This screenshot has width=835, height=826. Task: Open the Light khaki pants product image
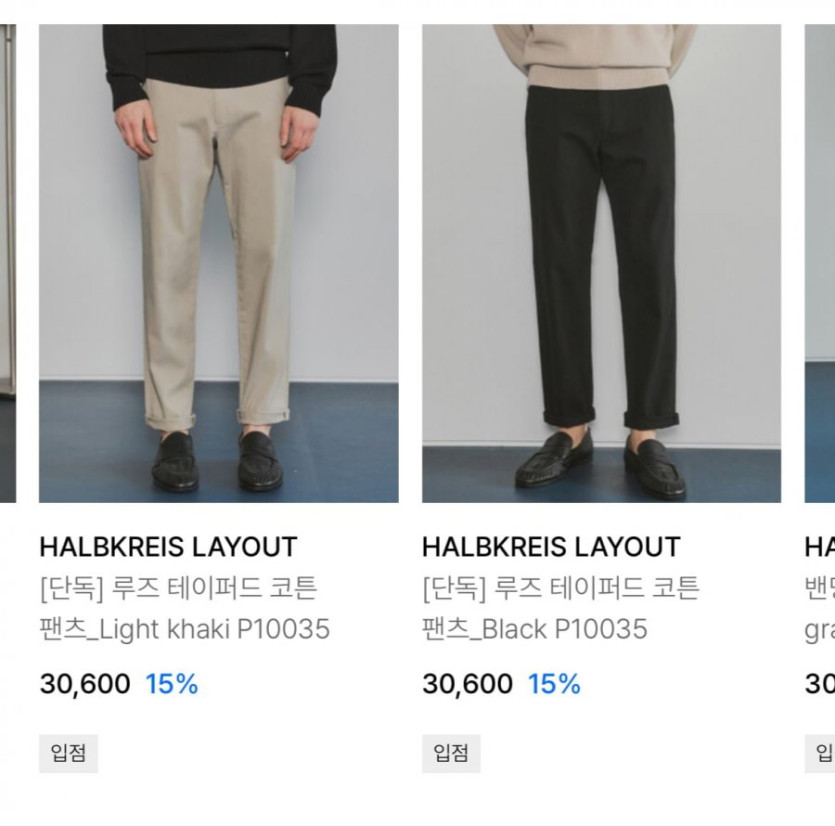[x=218, y=263]
